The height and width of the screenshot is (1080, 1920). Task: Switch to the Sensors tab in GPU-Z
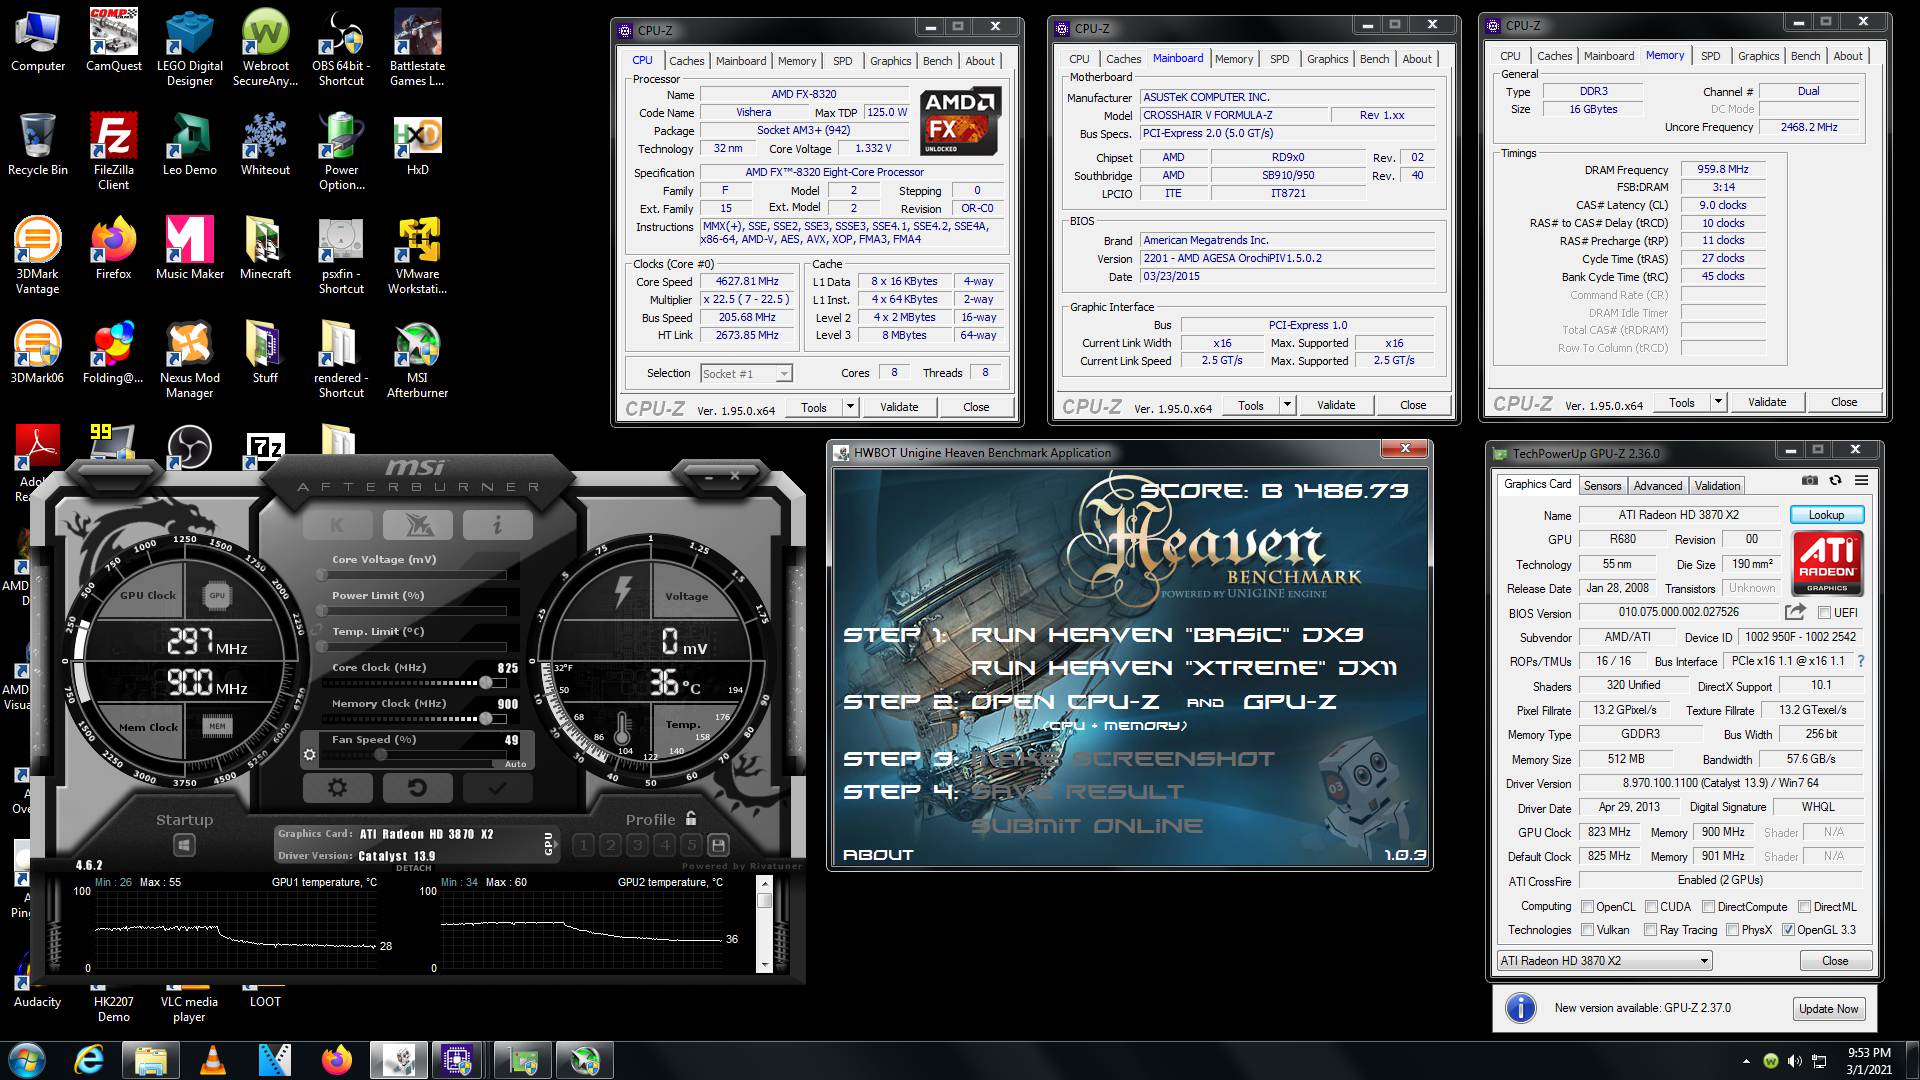(1602, 486)
